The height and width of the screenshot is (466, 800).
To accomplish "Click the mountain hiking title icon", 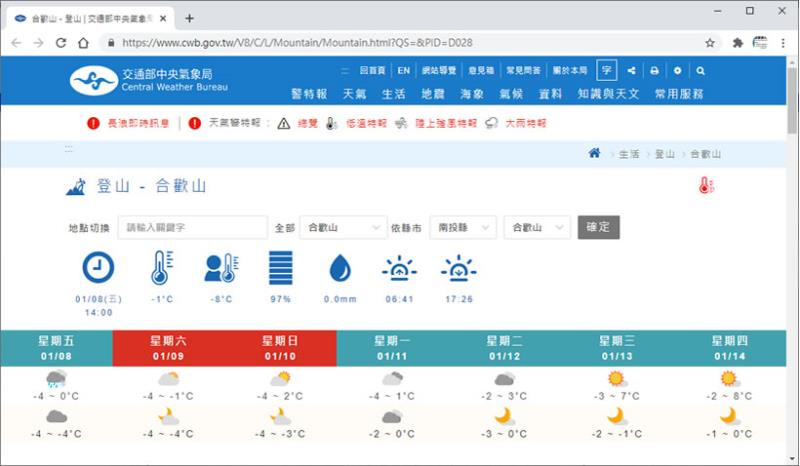I will click(x=76, y=187).
